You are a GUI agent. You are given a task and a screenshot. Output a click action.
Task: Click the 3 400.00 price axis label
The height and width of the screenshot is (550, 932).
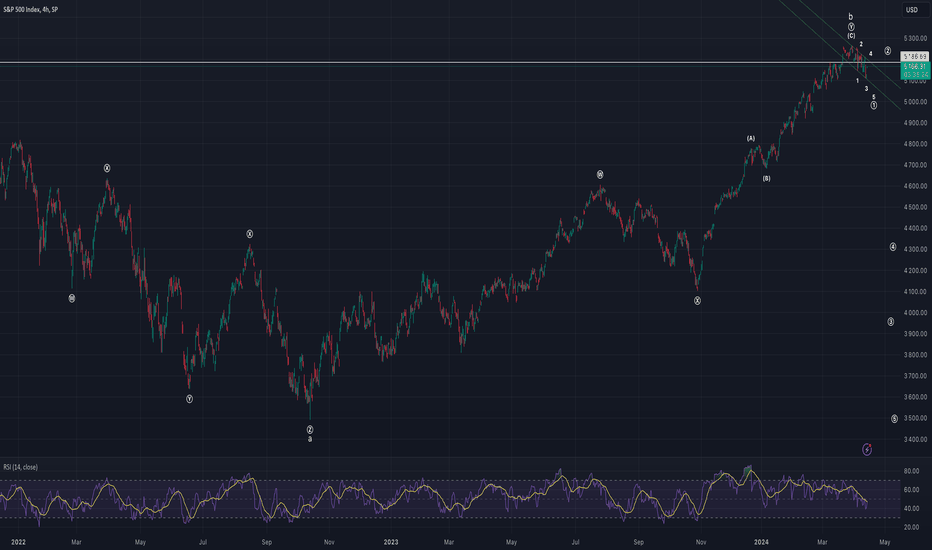point(915,439)
